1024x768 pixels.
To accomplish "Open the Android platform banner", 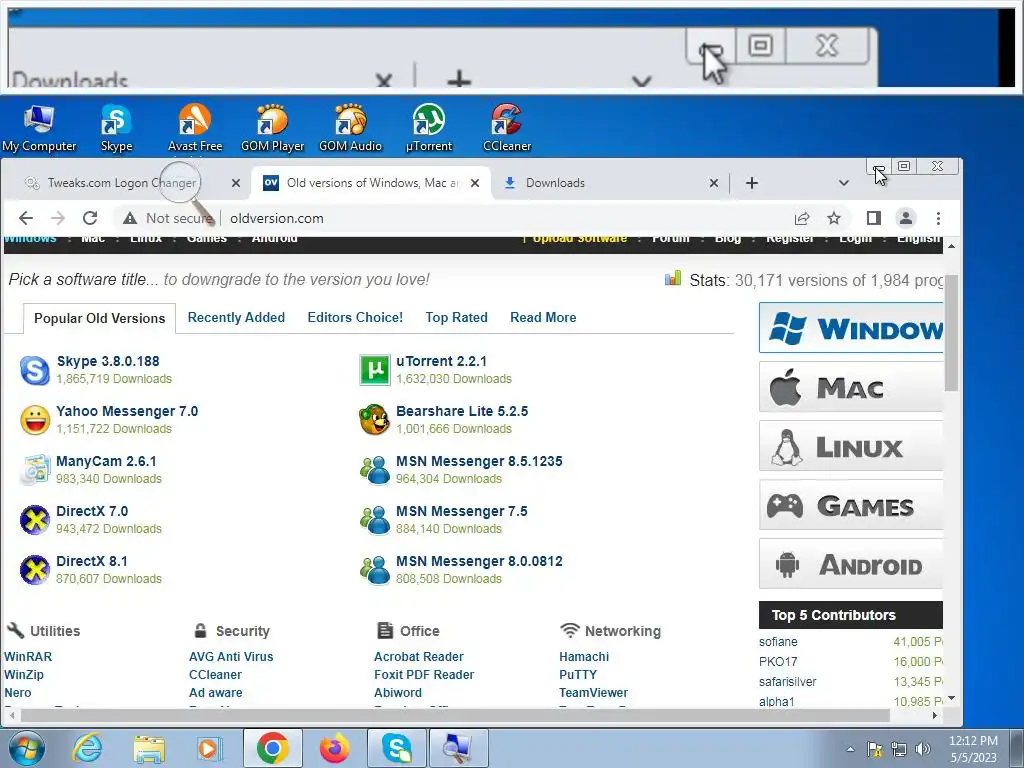I will pos(851,564).
